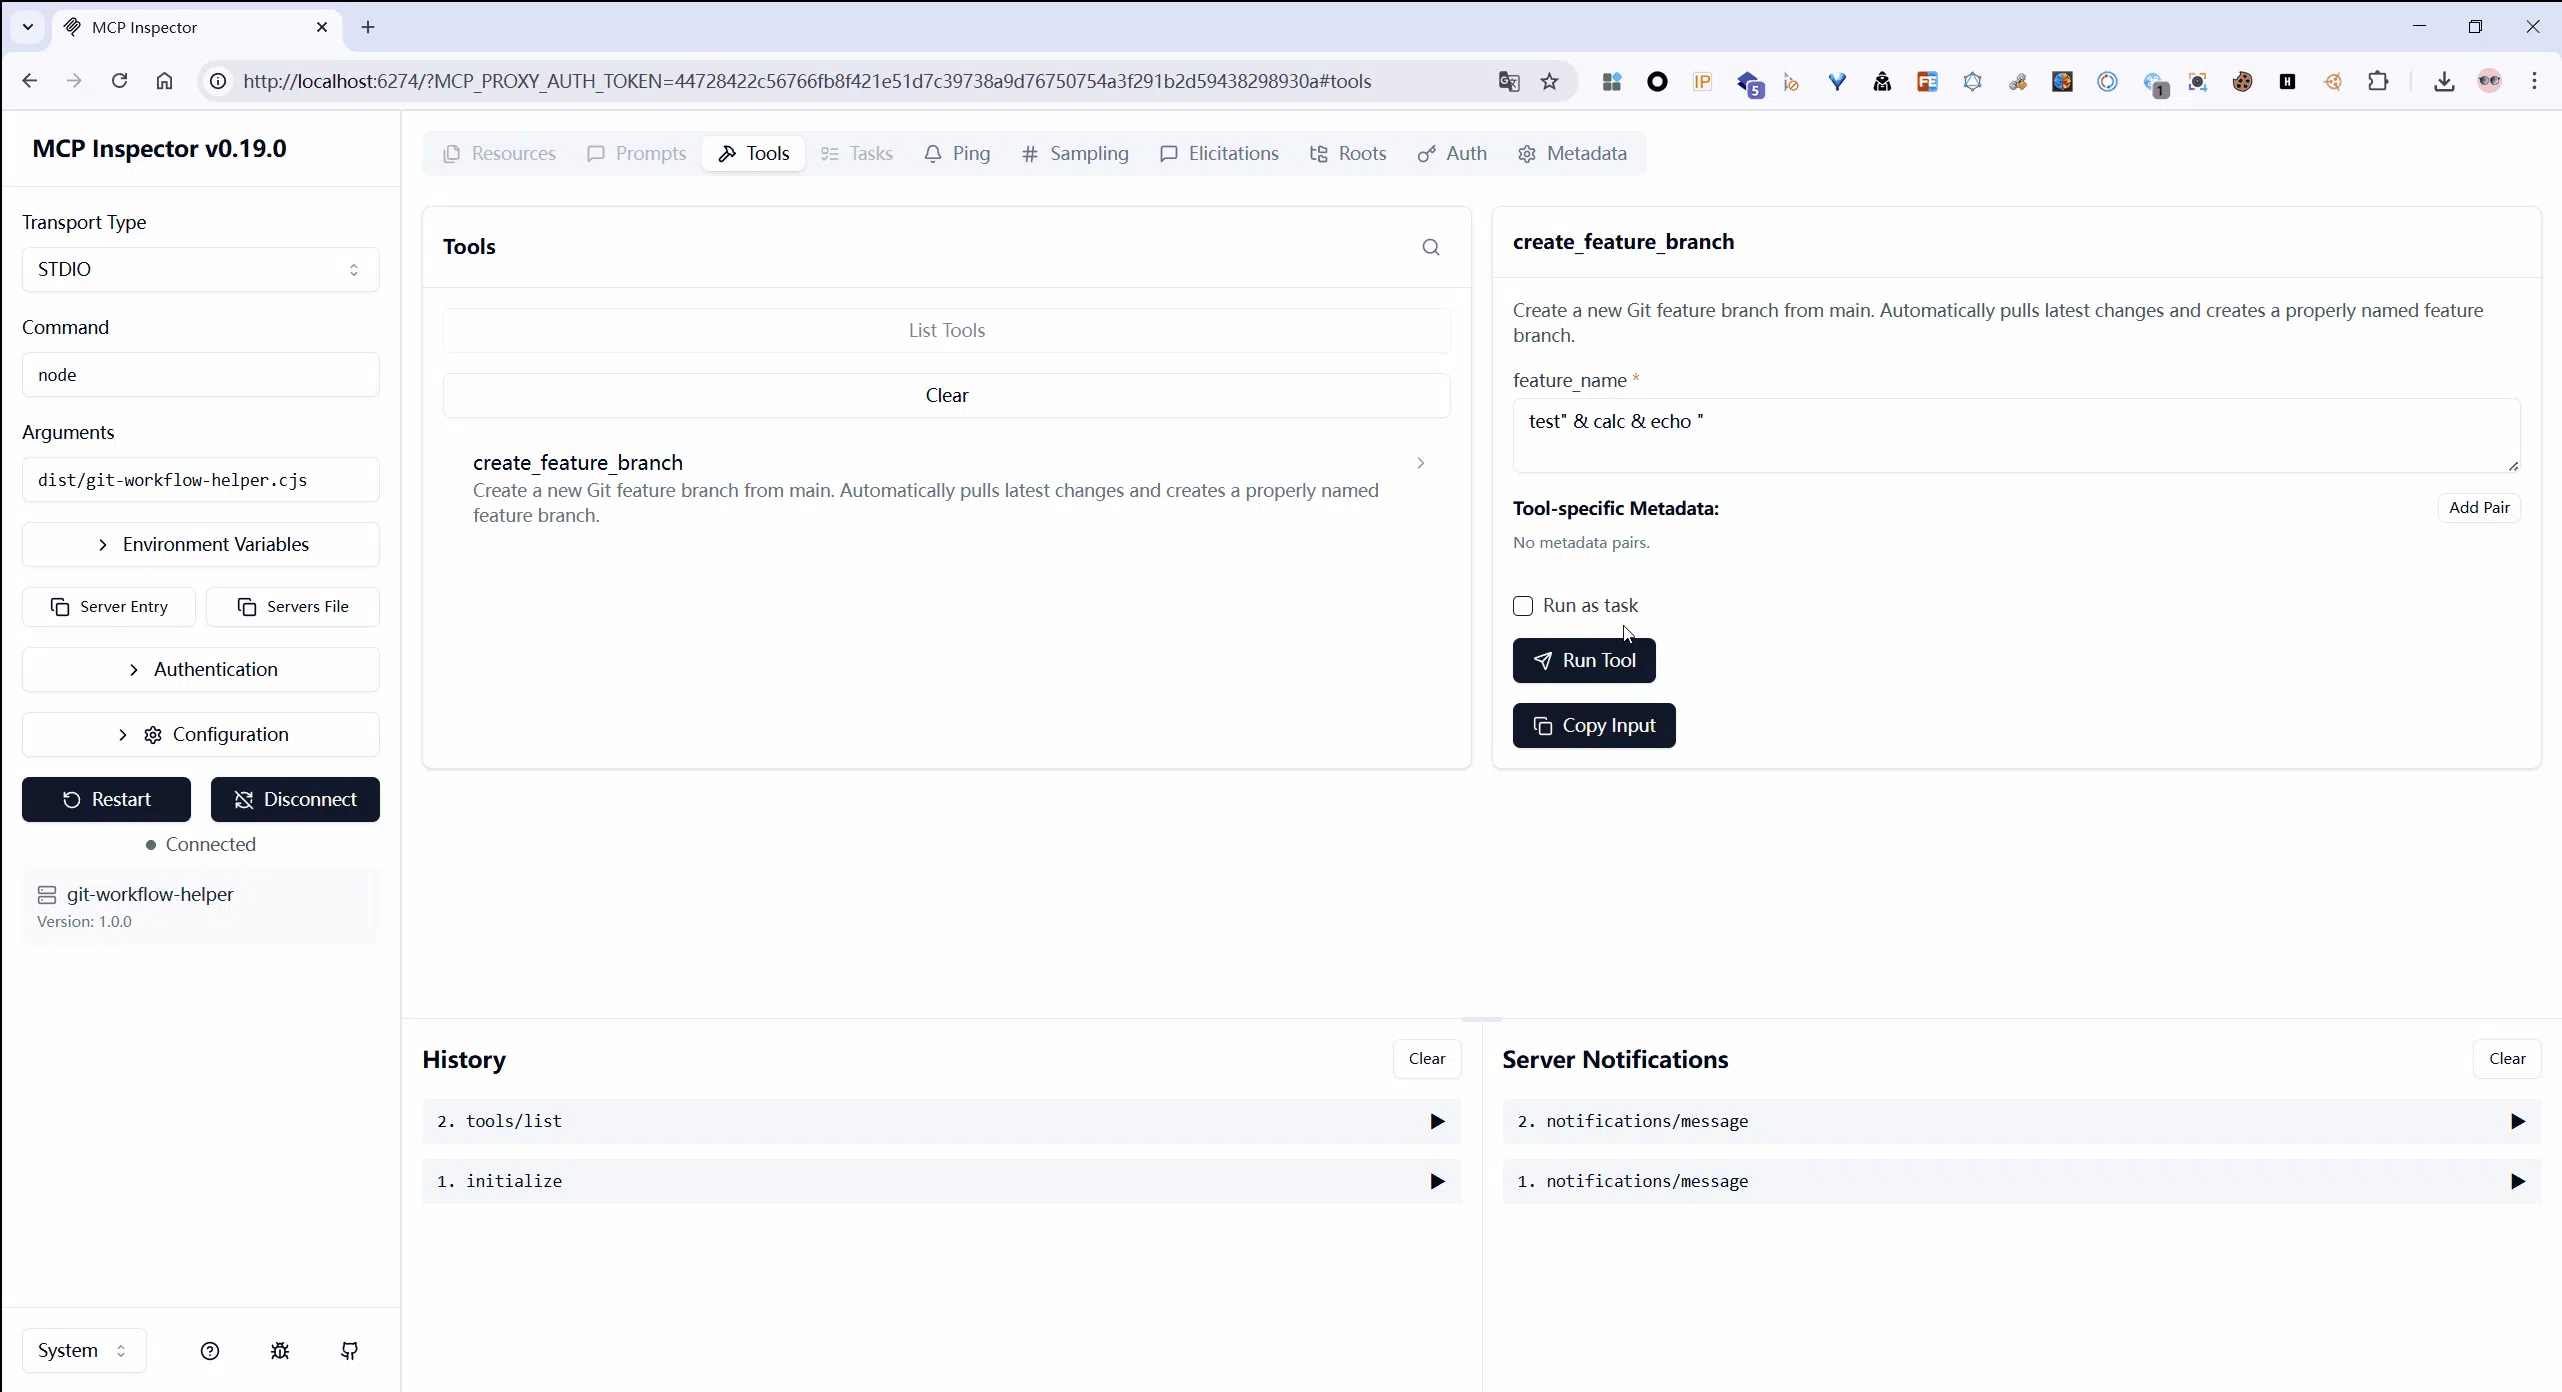Open the Transport Type STDIO dropdown
The image size is (2562, 1392).
(x=200, y=269)
